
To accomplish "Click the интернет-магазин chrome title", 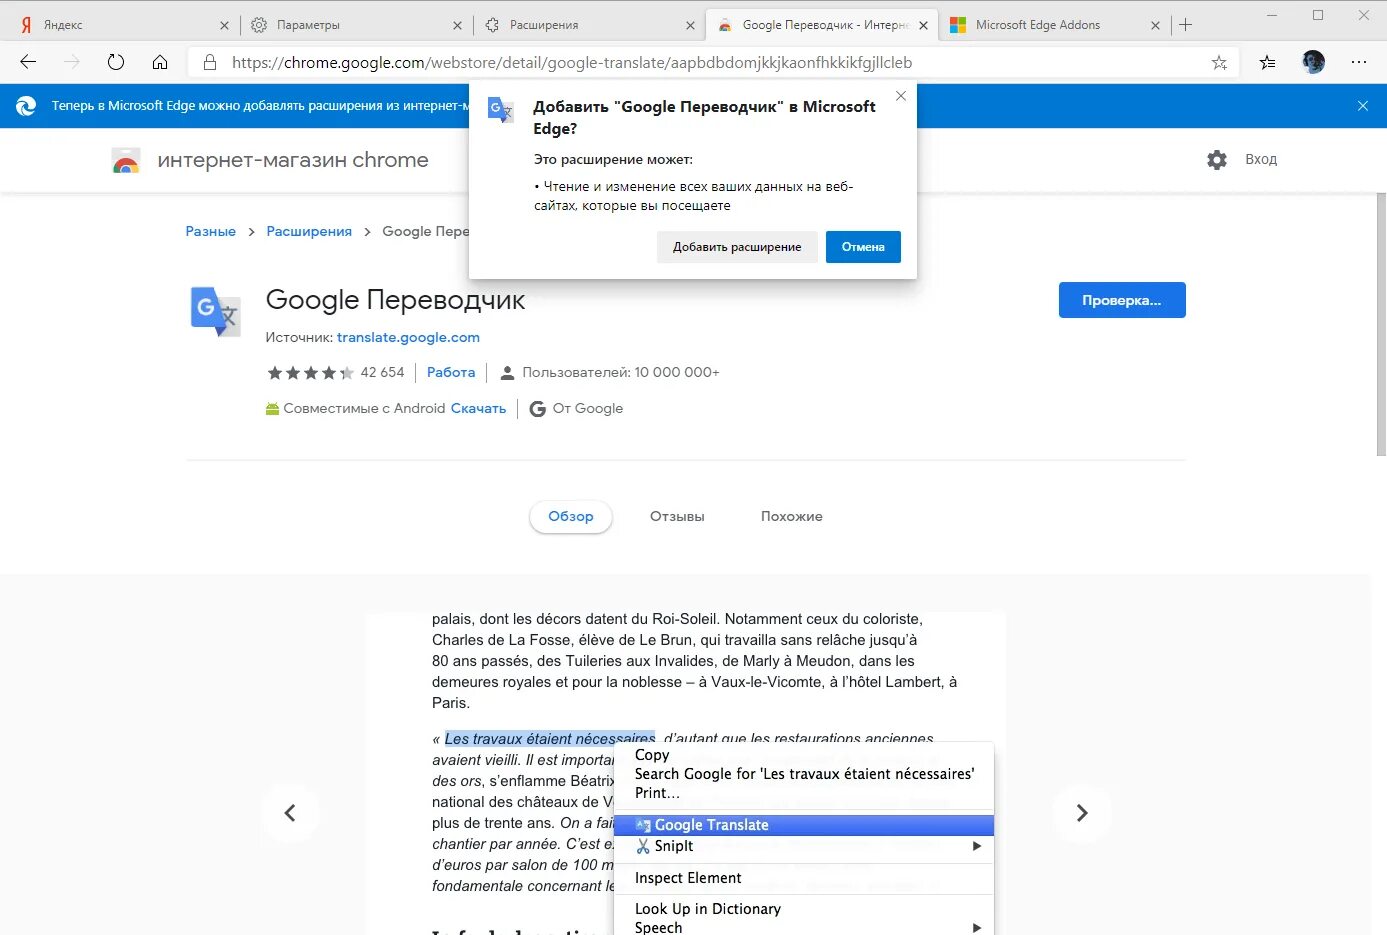I will (293, 160).
